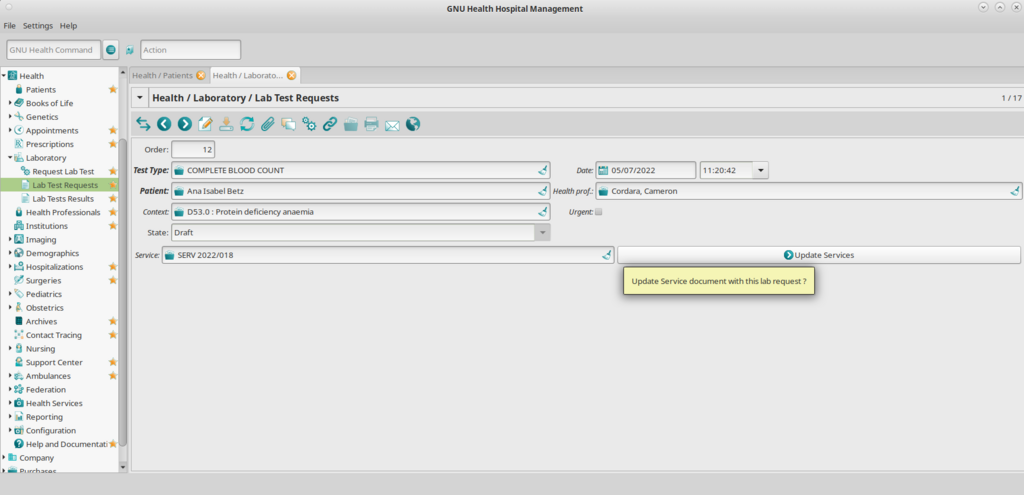The height and width of the screenshot is (495, 1024).
Task: Click the Patient field Ana Isabel Betz
Action: click(x=360, y=191)
